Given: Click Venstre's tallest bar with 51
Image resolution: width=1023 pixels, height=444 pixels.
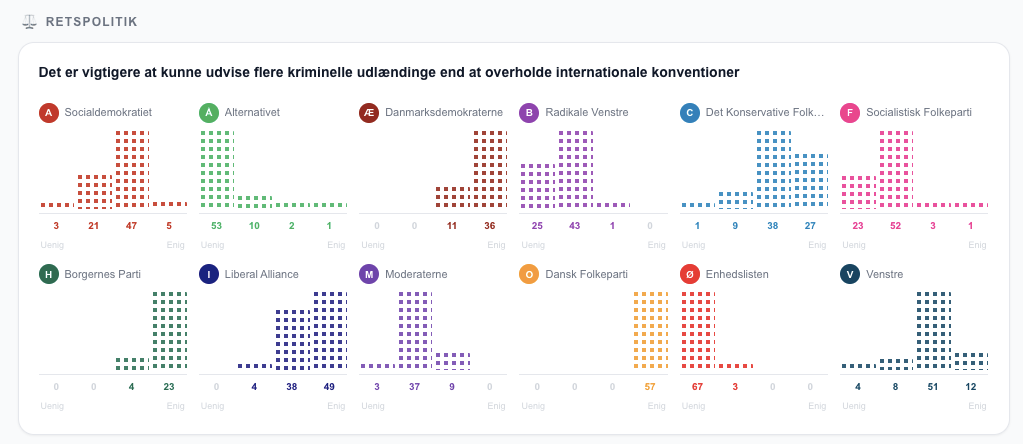Looking at the screenshot, I should coord(934,331).
